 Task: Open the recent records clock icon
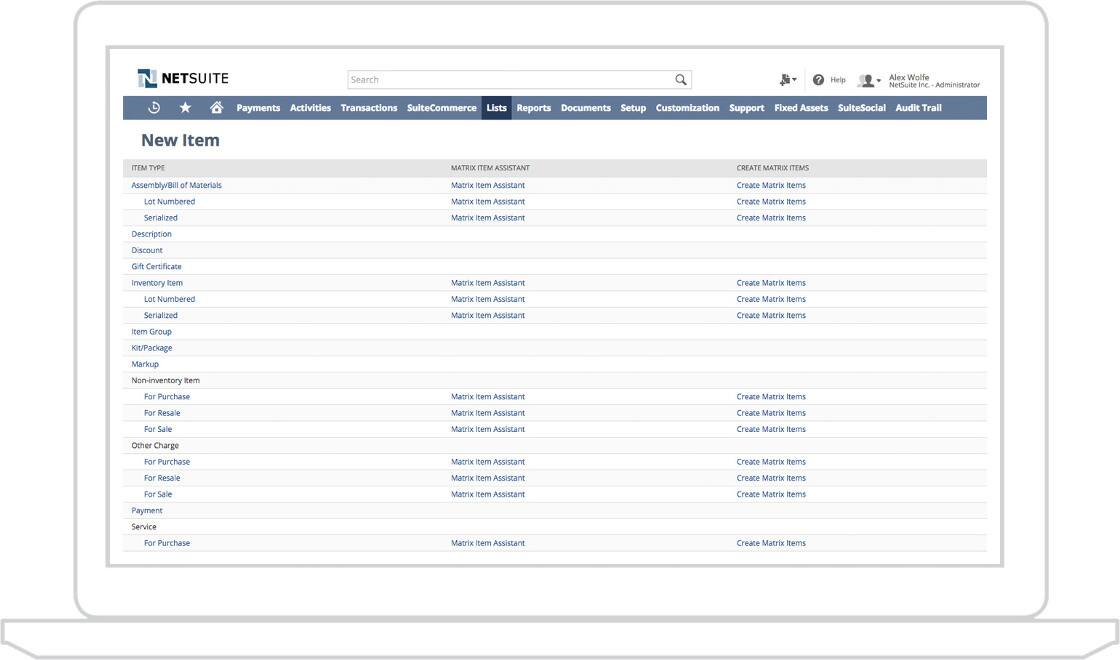pos(154,108)
